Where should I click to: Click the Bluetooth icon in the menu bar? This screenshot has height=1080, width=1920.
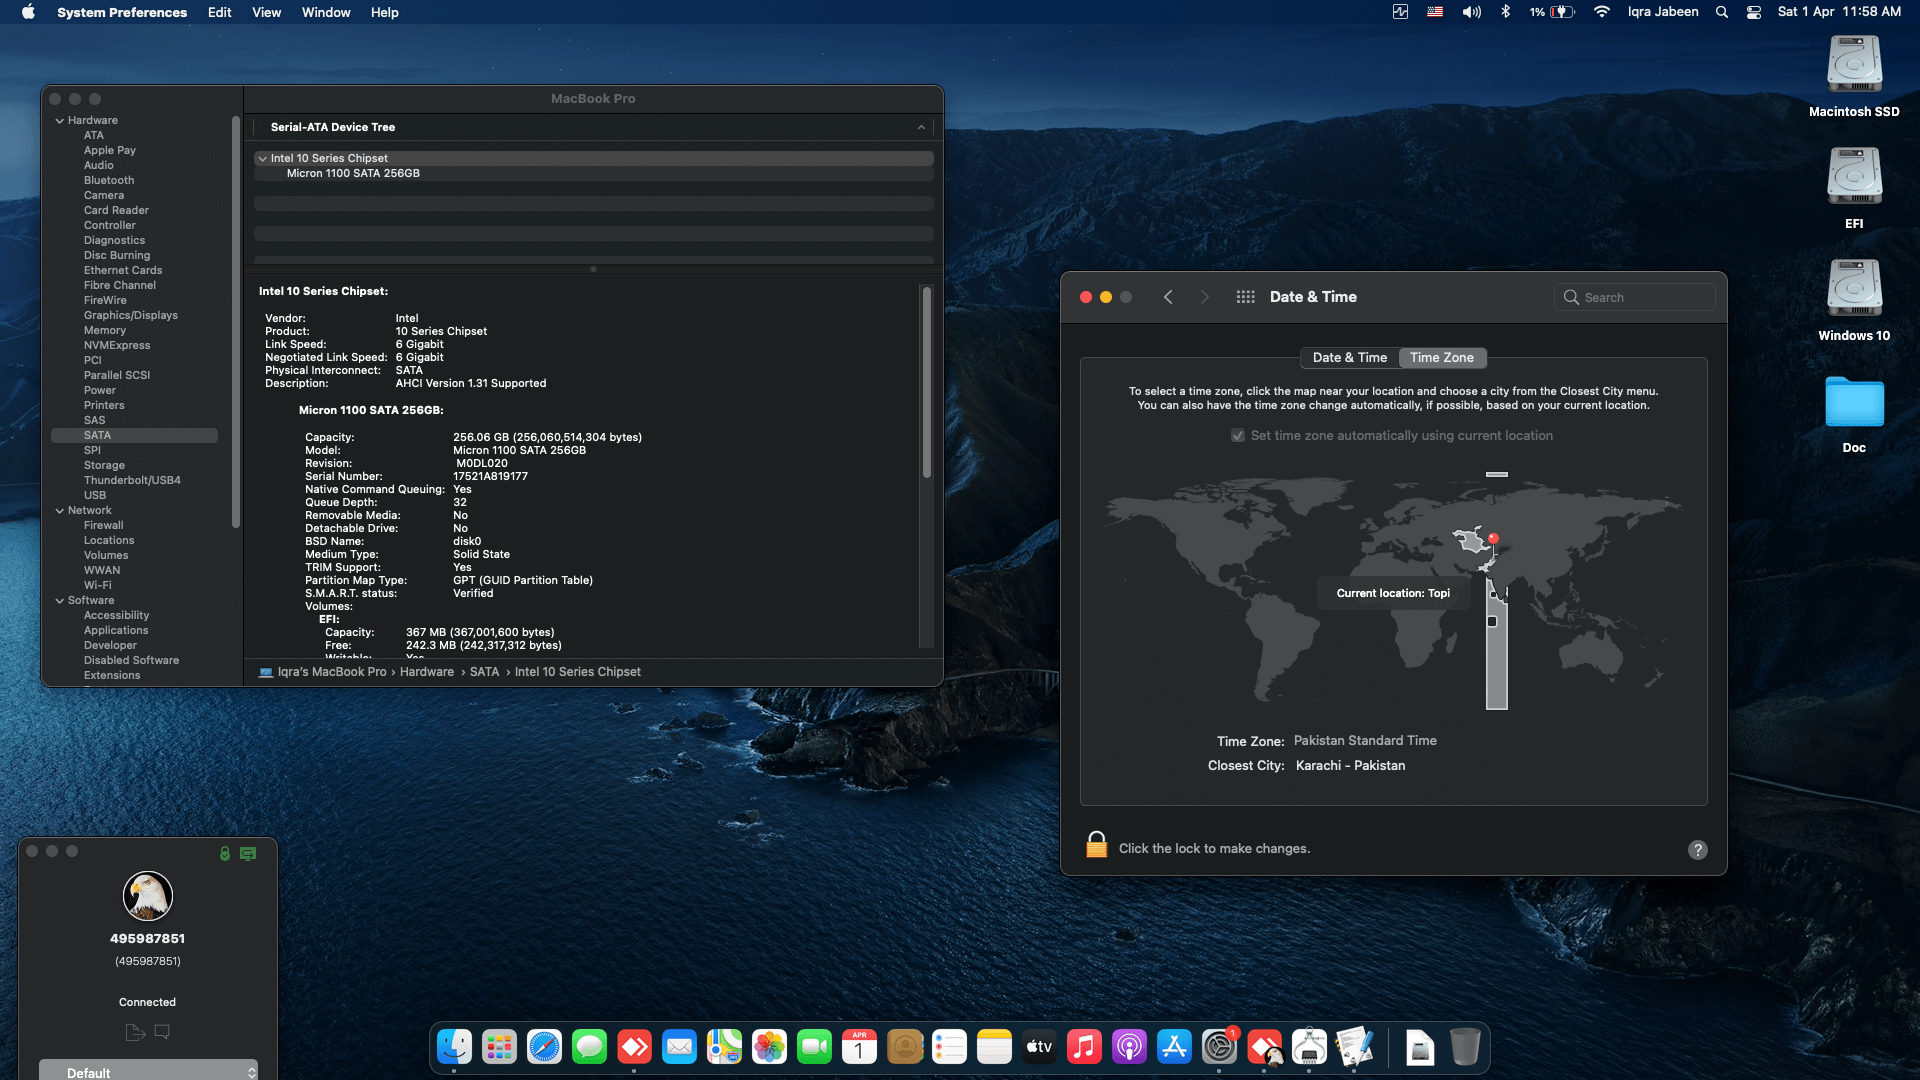pyautogui.click(x=1505, y=12)
